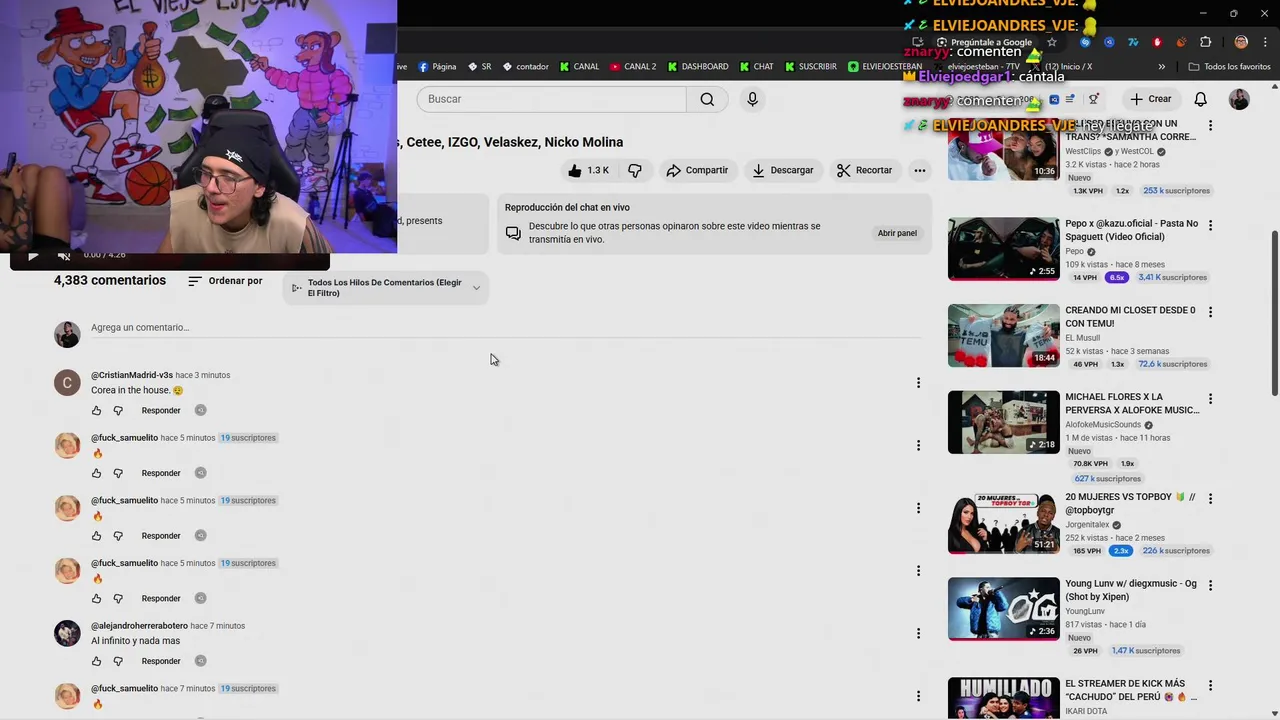1280x720 pixels.
Task: Open the Chrome profile avatar
Action: pos(1241,42)
